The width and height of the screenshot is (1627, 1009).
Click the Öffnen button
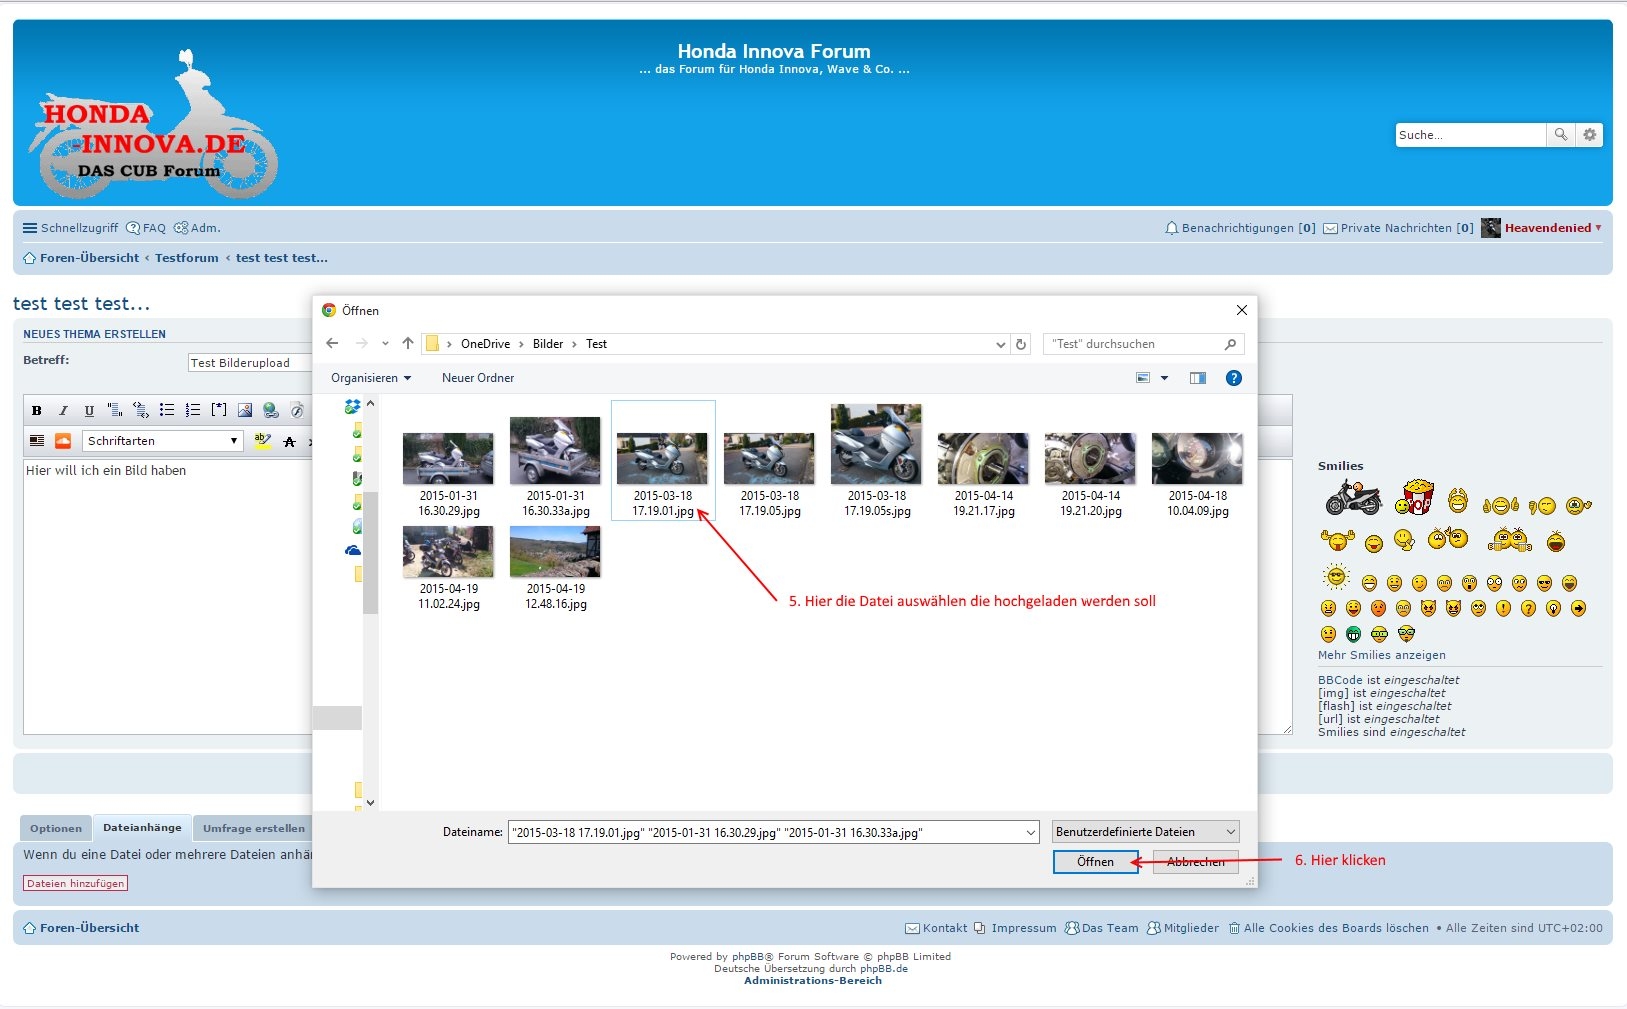[1095, 862]
